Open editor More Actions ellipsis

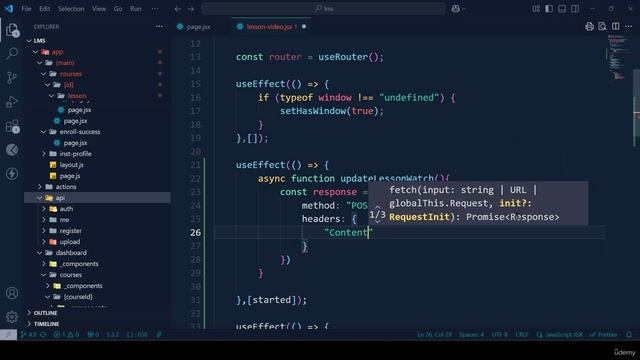629,27
